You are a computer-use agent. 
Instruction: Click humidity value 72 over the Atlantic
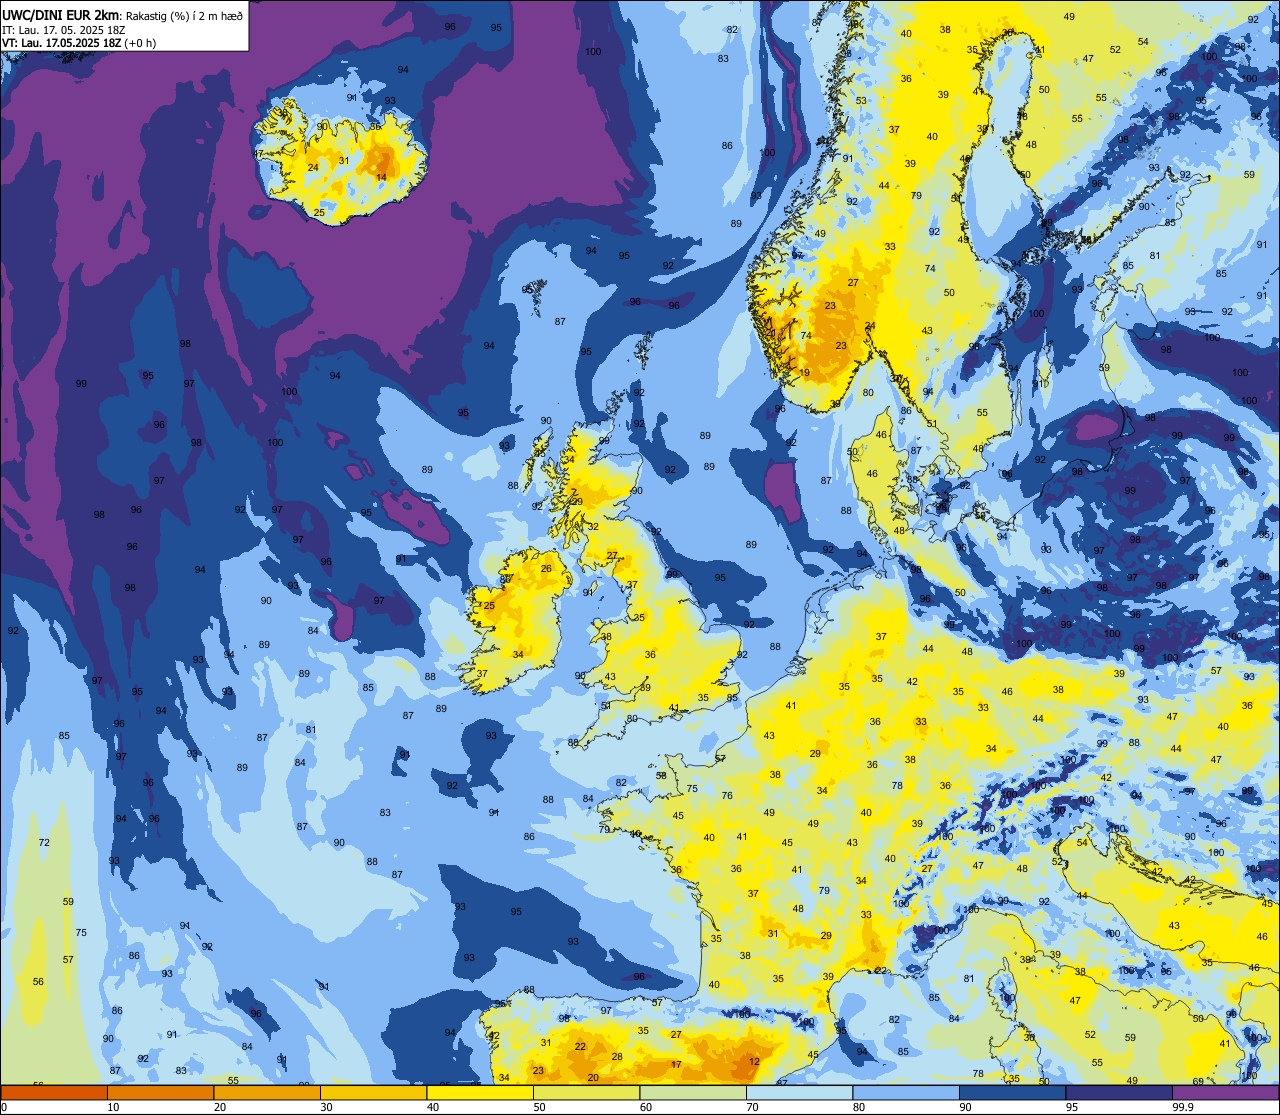point(44,843)
